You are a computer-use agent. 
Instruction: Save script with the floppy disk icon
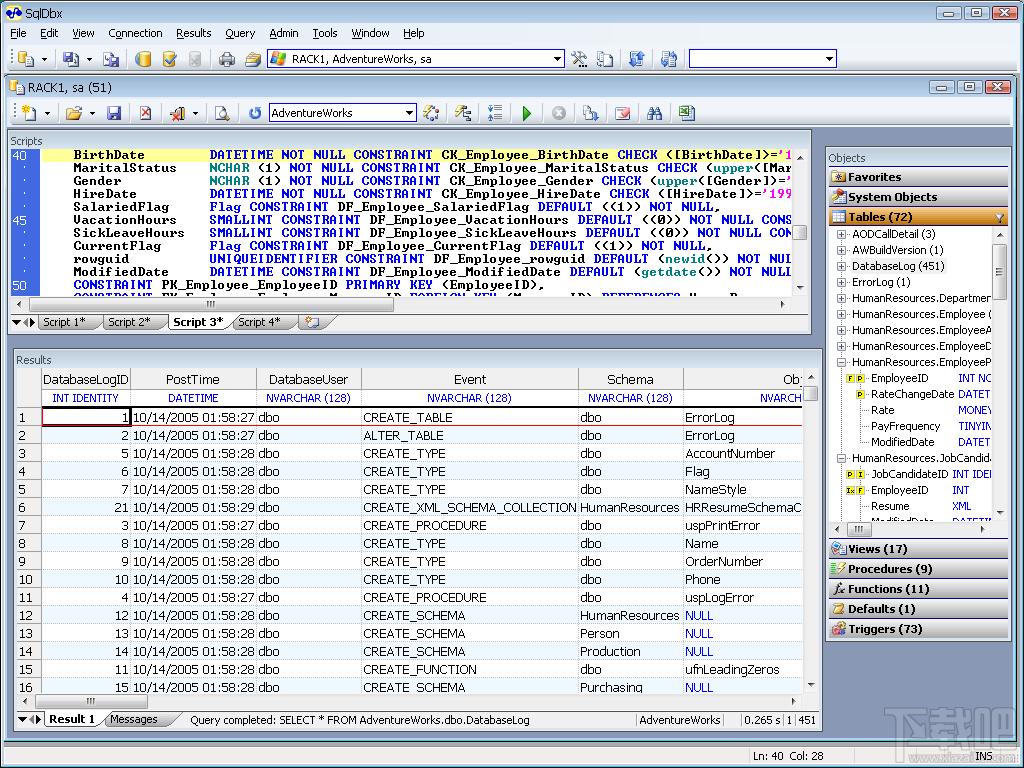114,113
